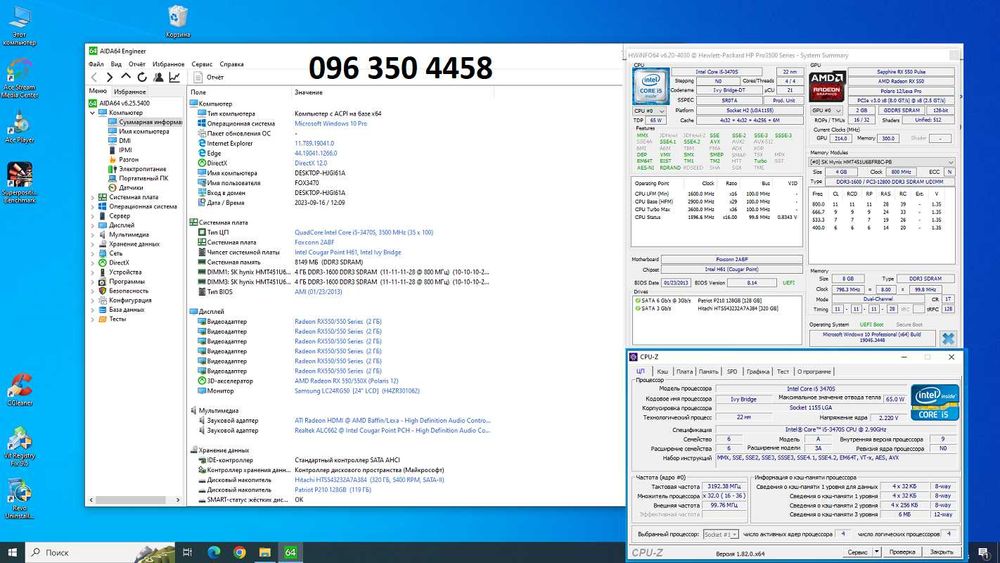Screen dimensions: 1000x563
Task: Click the AIDA64 forward navigation arrow
Action: 110,77
